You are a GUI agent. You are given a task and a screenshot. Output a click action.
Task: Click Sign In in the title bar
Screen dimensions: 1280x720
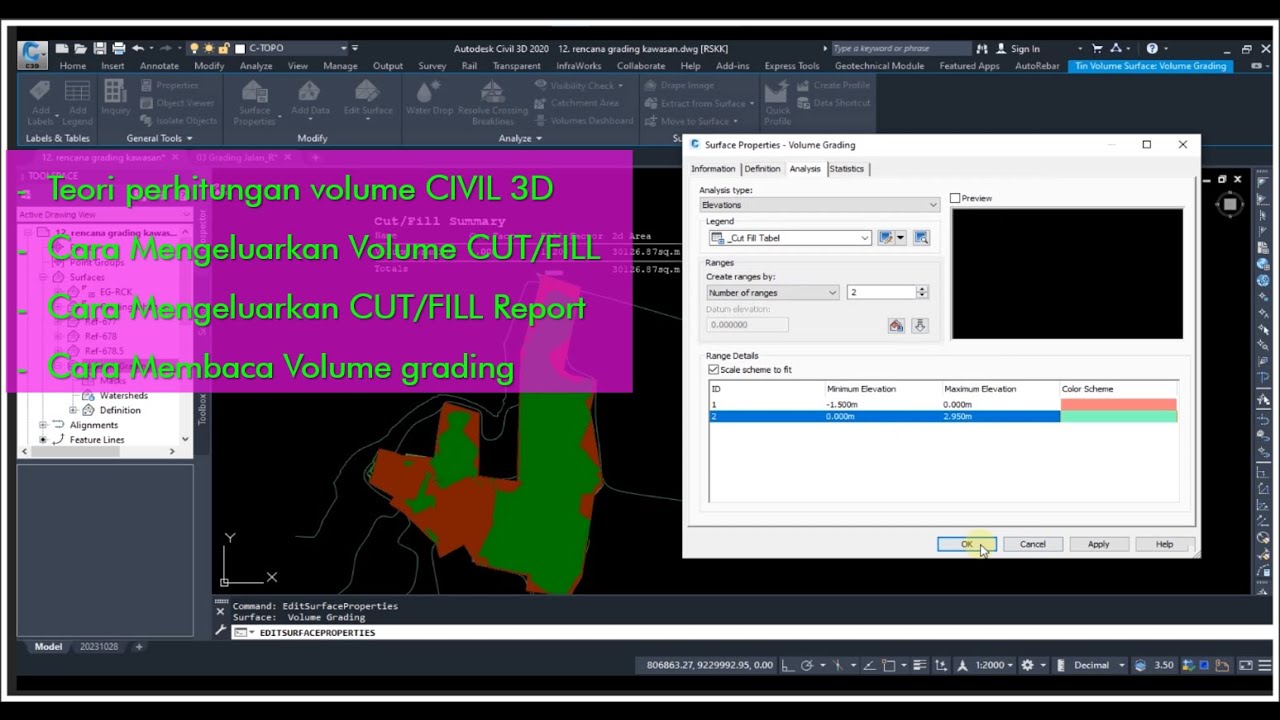tap(1025, 48)
